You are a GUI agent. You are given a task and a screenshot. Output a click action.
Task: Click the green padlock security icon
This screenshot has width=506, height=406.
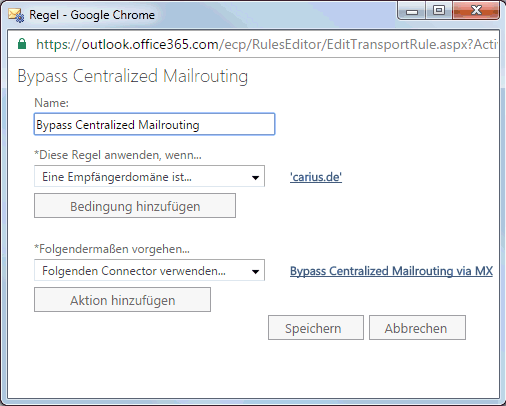[x=22, y=44]
